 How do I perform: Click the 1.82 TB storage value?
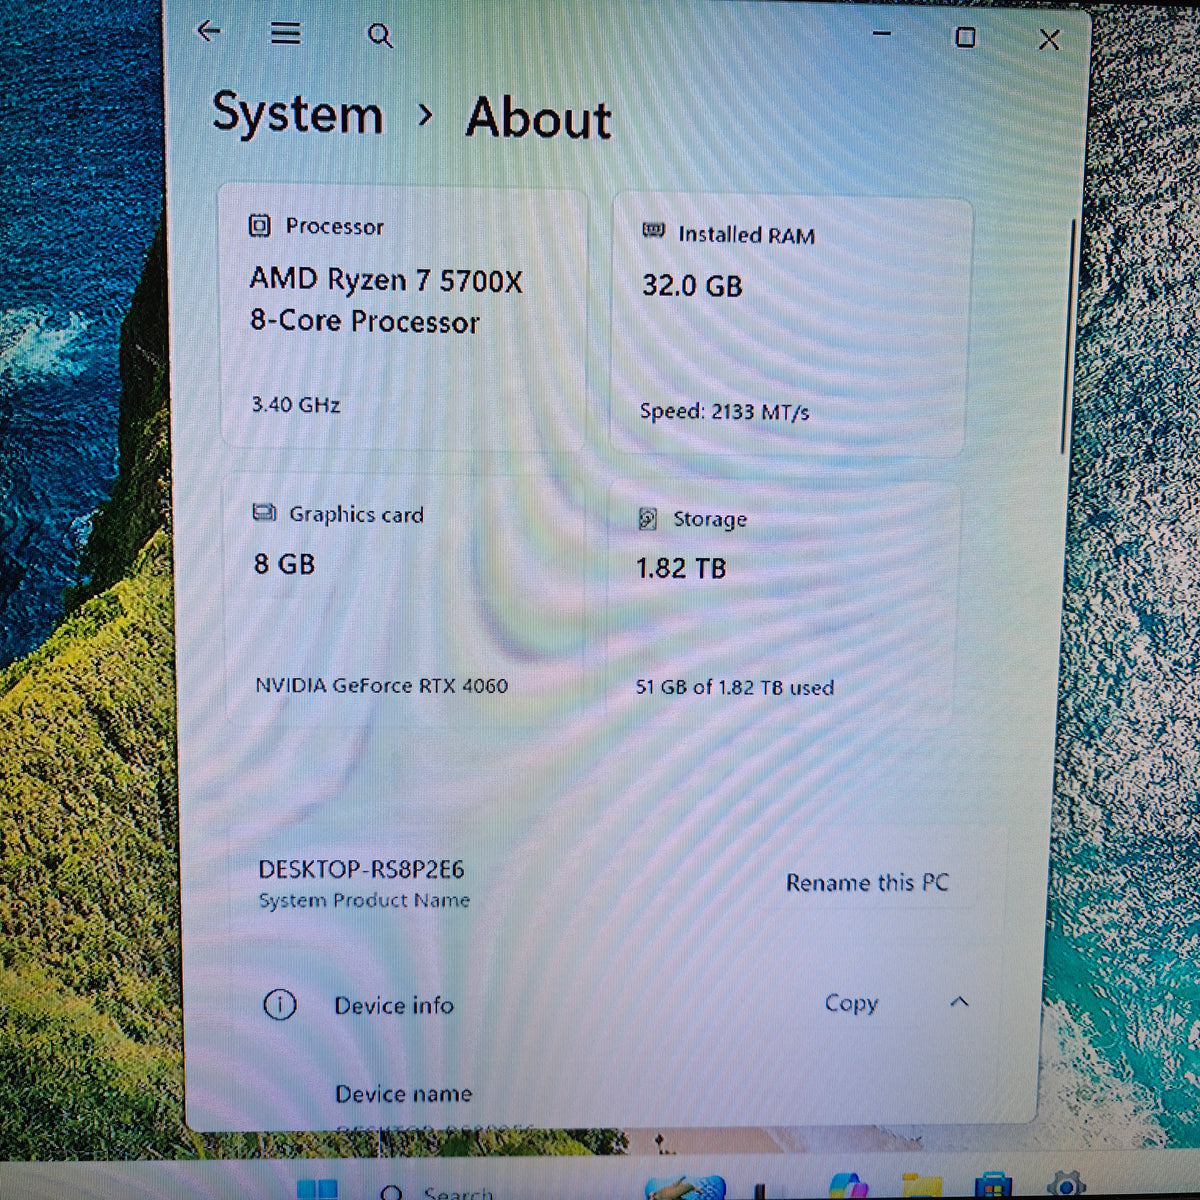[x=681, y=568]
